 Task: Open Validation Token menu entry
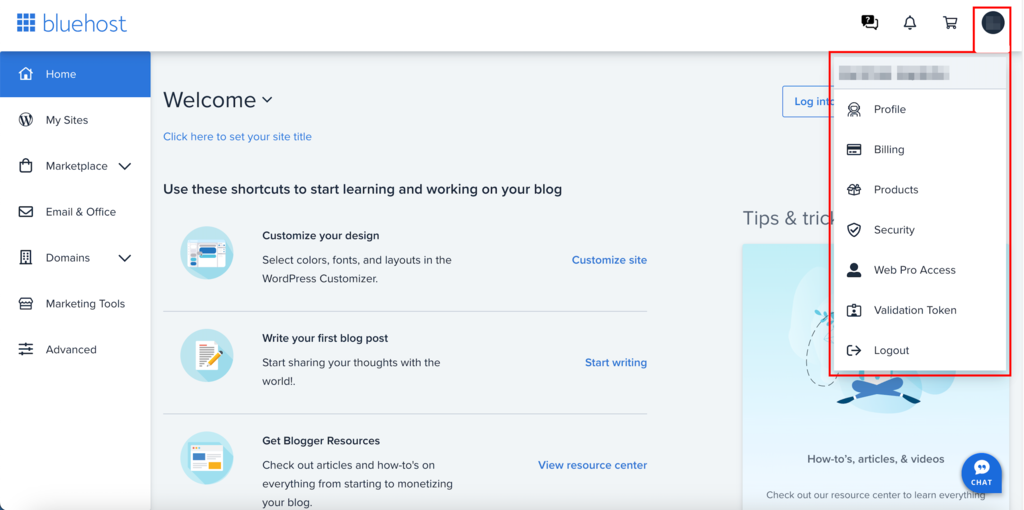point(914,310)
